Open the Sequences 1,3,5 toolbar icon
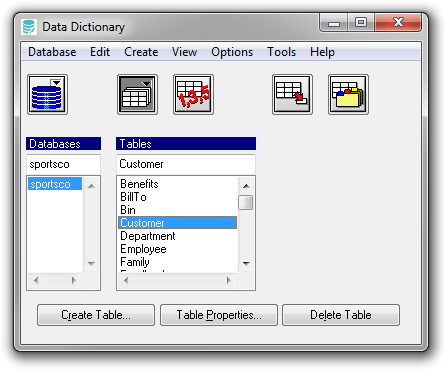Viewport: 447px width, 371px height. (x=193, y=95)
